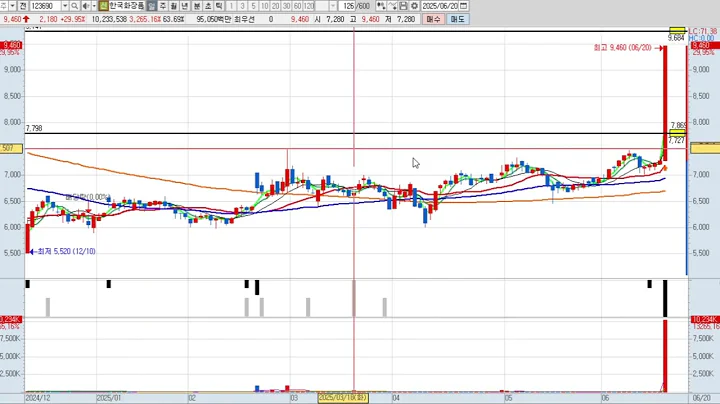720x404 pixels.
Task: Select the 3 interval button
Action: 242,6
